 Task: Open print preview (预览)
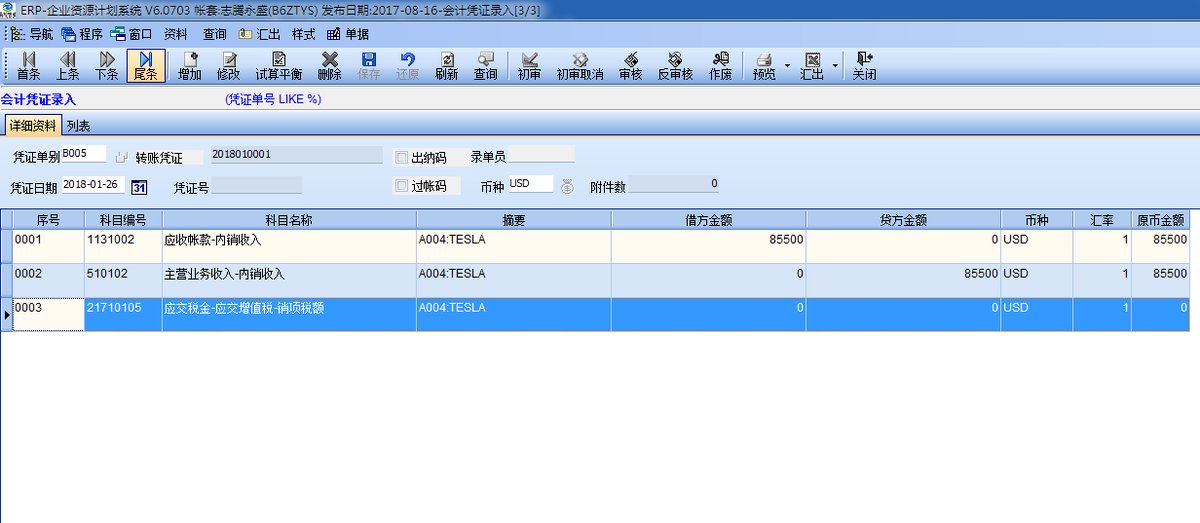point(764,66)
